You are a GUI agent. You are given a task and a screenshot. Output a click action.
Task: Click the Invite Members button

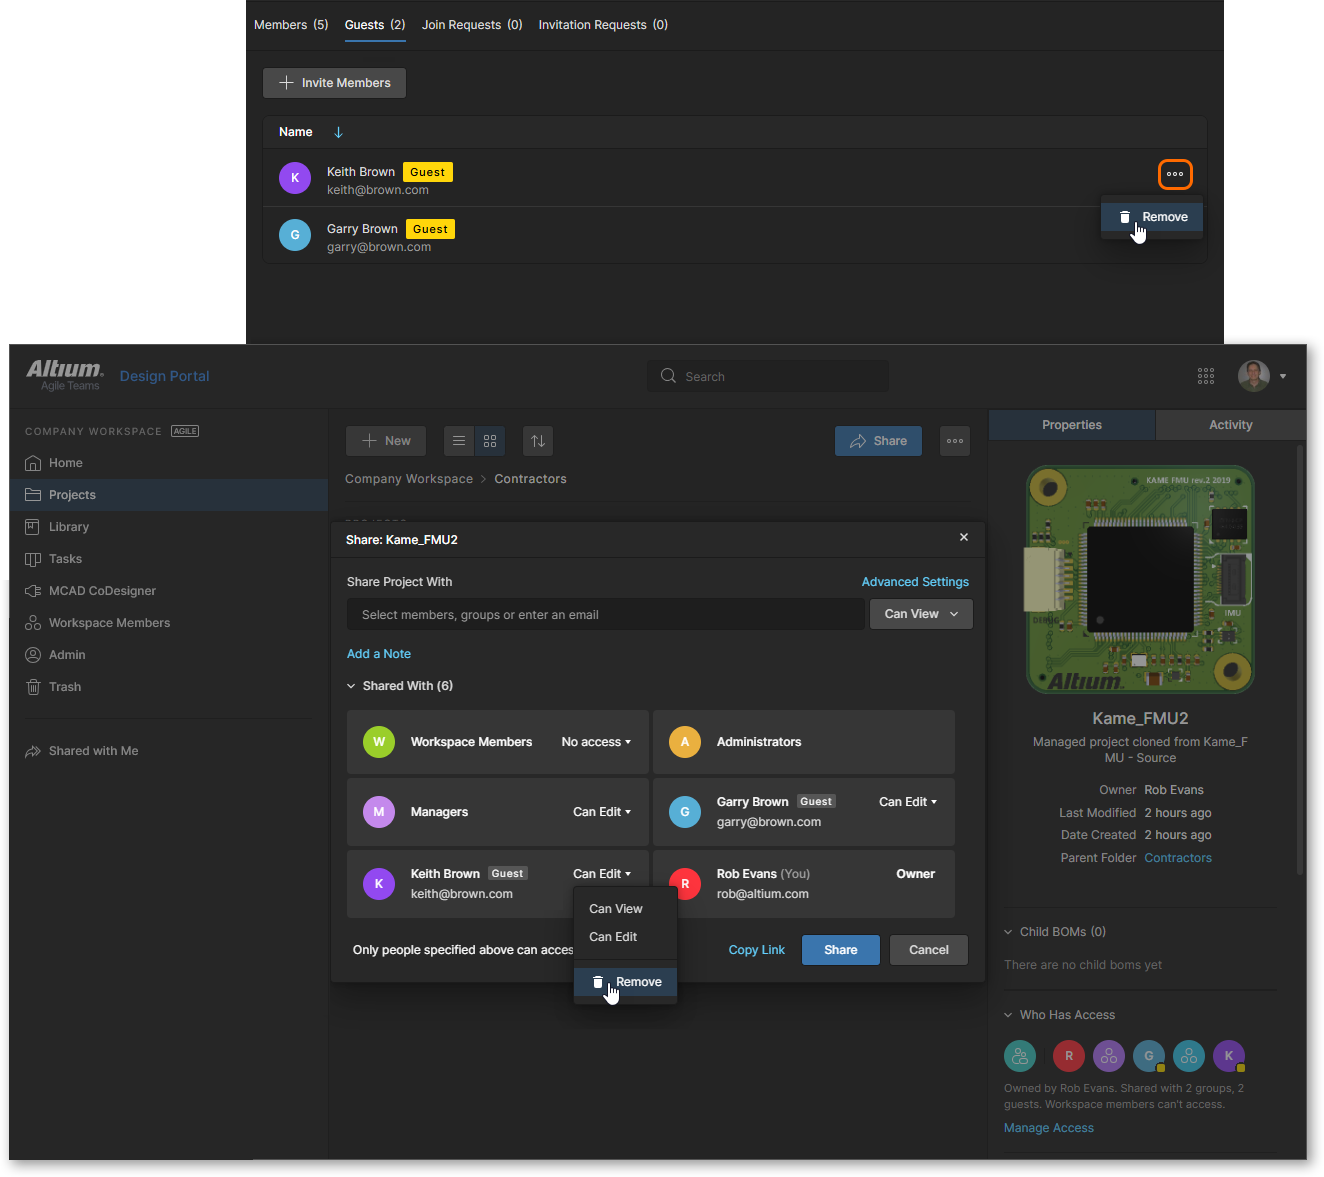coord(334,83)
